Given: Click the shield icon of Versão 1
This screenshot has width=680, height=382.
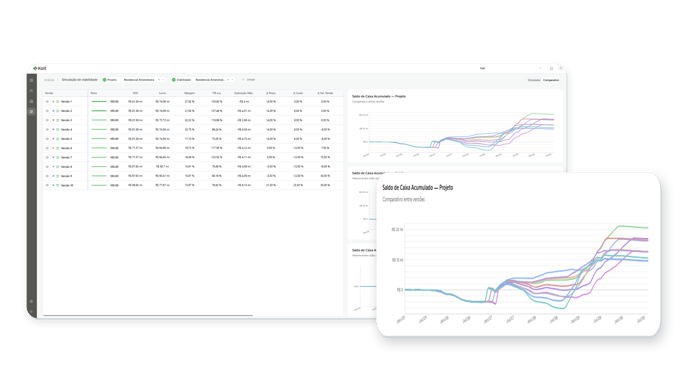Looking at the screenshot, I should click(58, 102).
